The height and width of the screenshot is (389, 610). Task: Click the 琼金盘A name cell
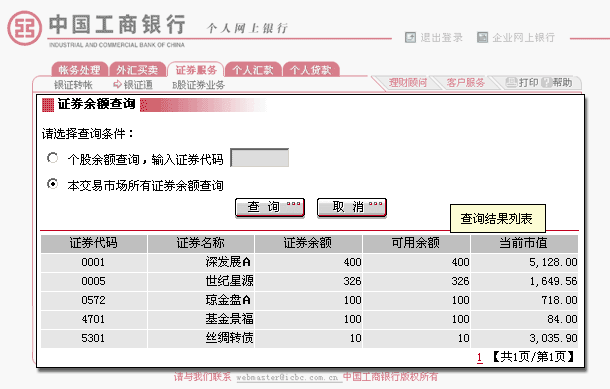coord(201,300)
